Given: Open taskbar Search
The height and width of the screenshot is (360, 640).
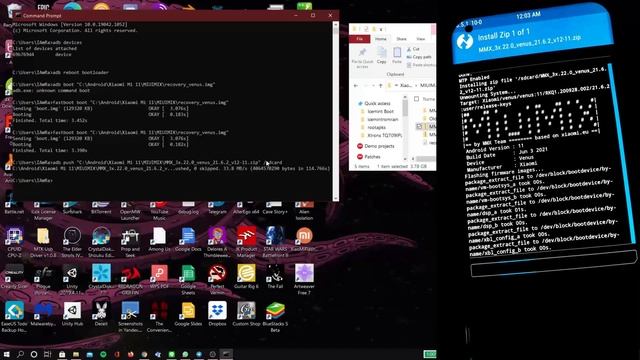Looking at the screenshot, I should (20, 354).
